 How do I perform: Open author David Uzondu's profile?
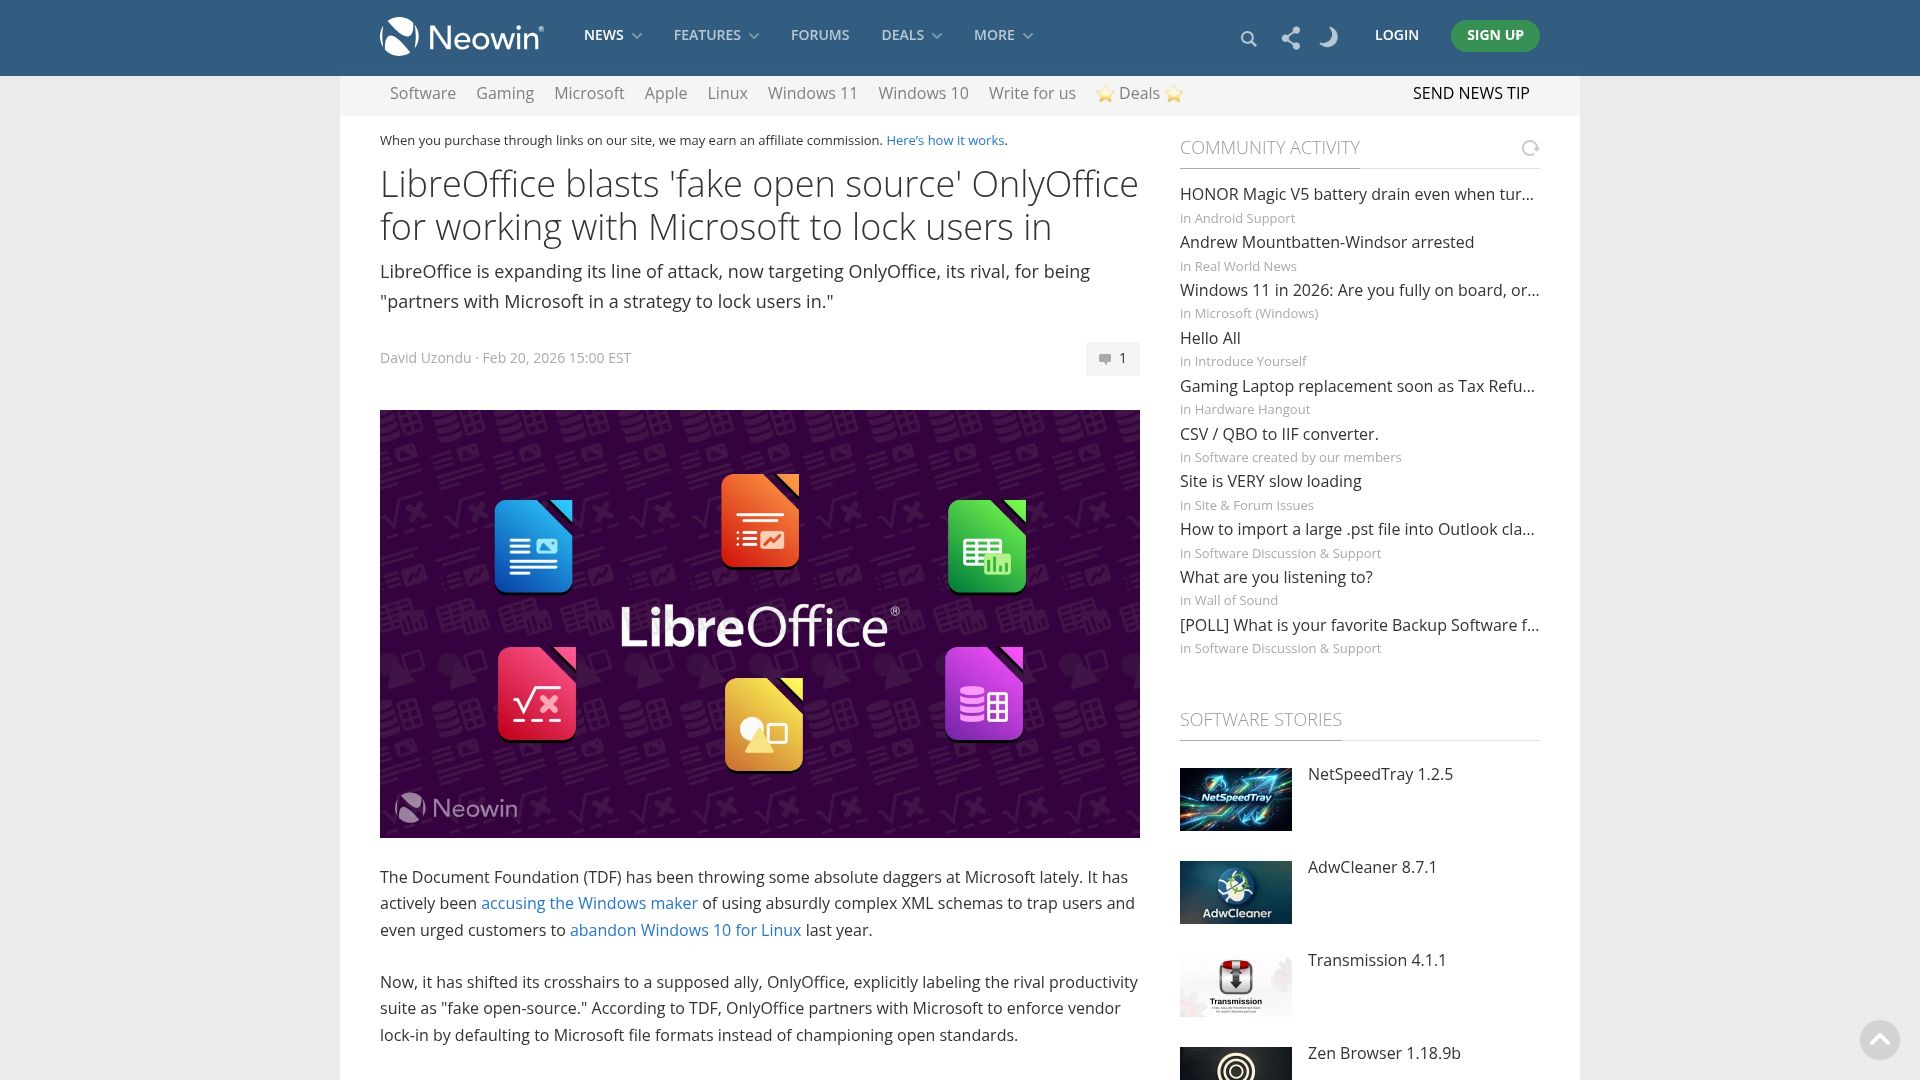point(425,358)
